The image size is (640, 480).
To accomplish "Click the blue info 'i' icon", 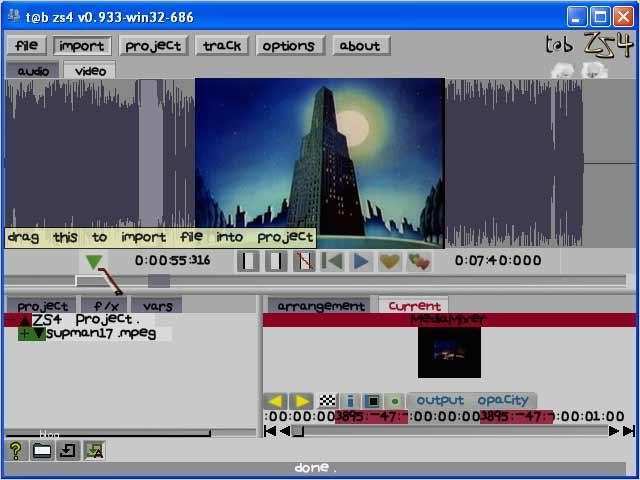I will click(350, 401).
